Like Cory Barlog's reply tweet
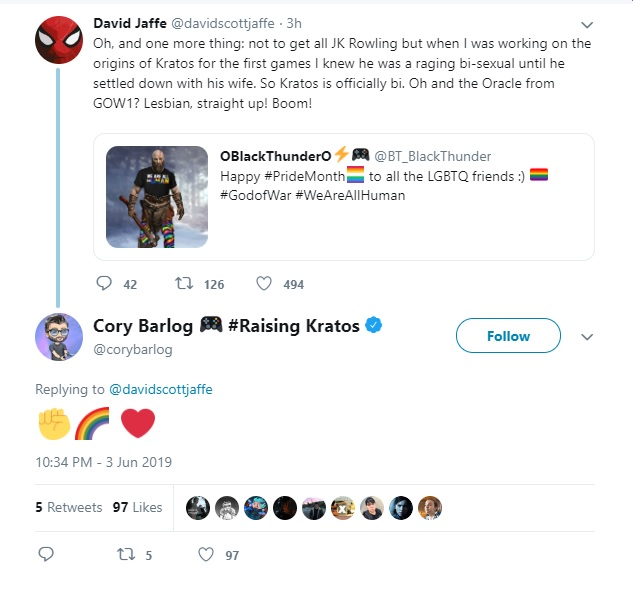The width and height of the screenshot is (633, 590). point(206,554)
